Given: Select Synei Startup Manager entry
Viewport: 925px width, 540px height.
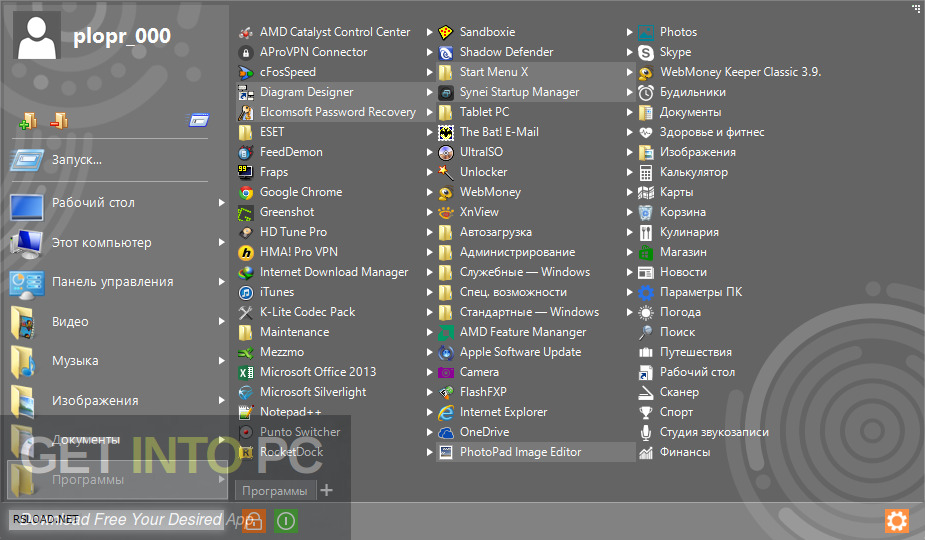Looking at the screenshot, I should click(x=536, y=92).
